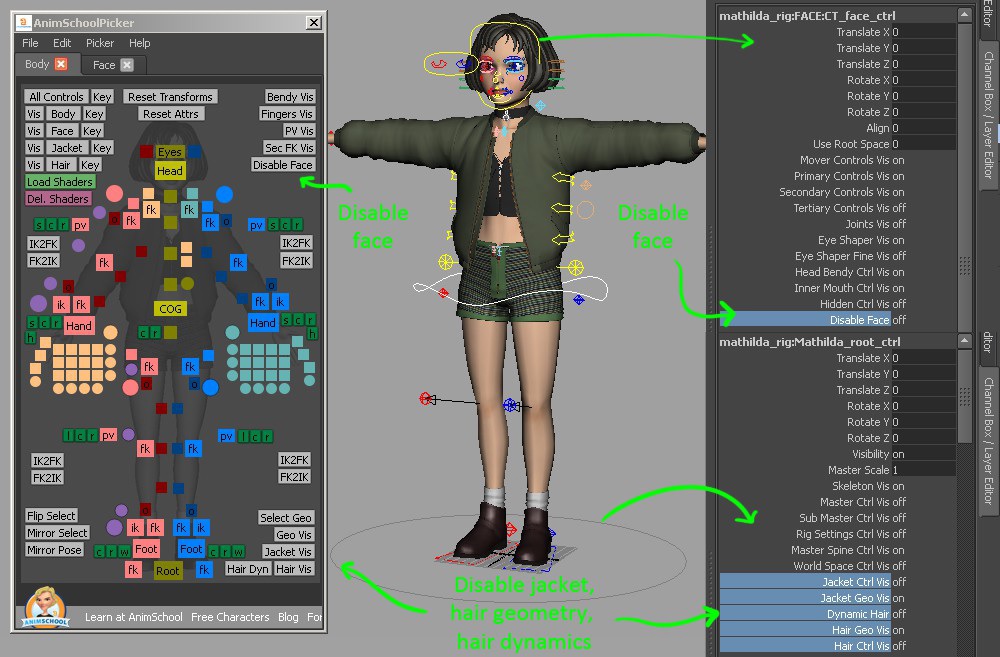Viewport: 1000px width, 657px height.
Task: Select the Disable Face attribute in the channel box
Action: [805, 320]
